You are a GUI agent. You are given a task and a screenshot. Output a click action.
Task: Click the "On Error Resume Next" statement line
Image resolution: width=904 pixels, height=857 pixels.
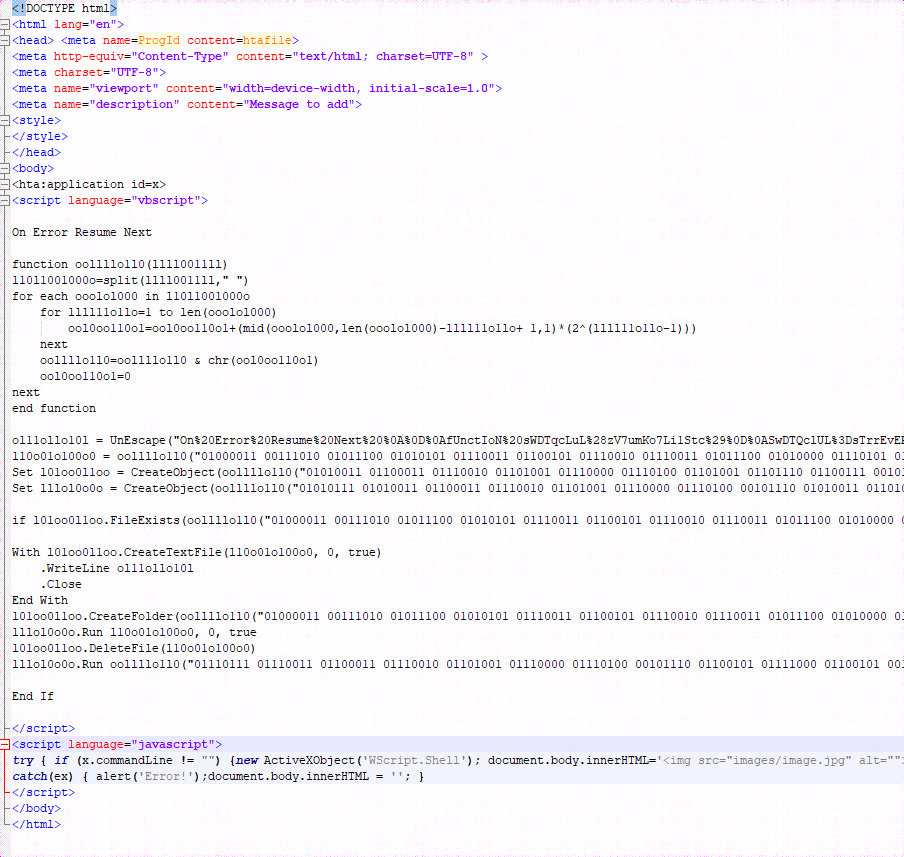pos(82,232)
